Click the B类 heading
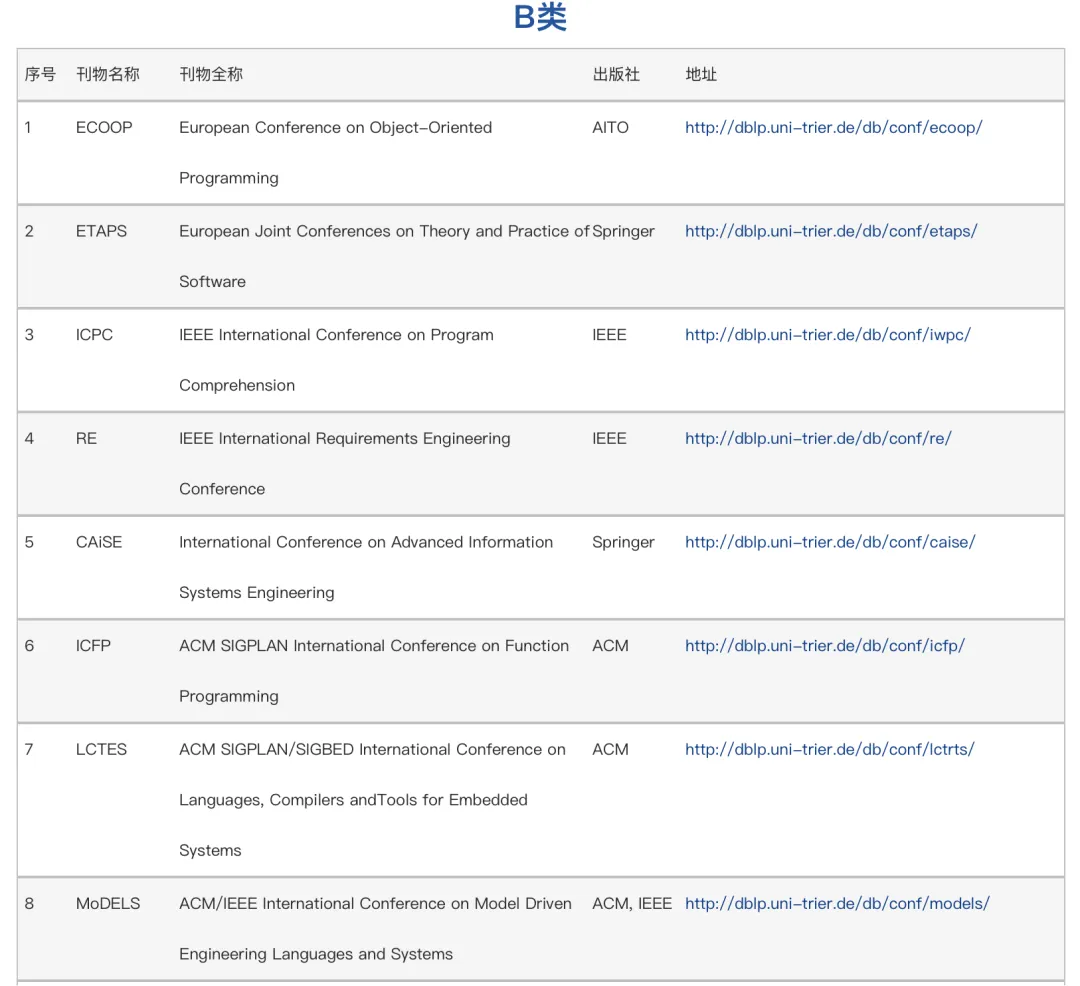 [540, 17]
